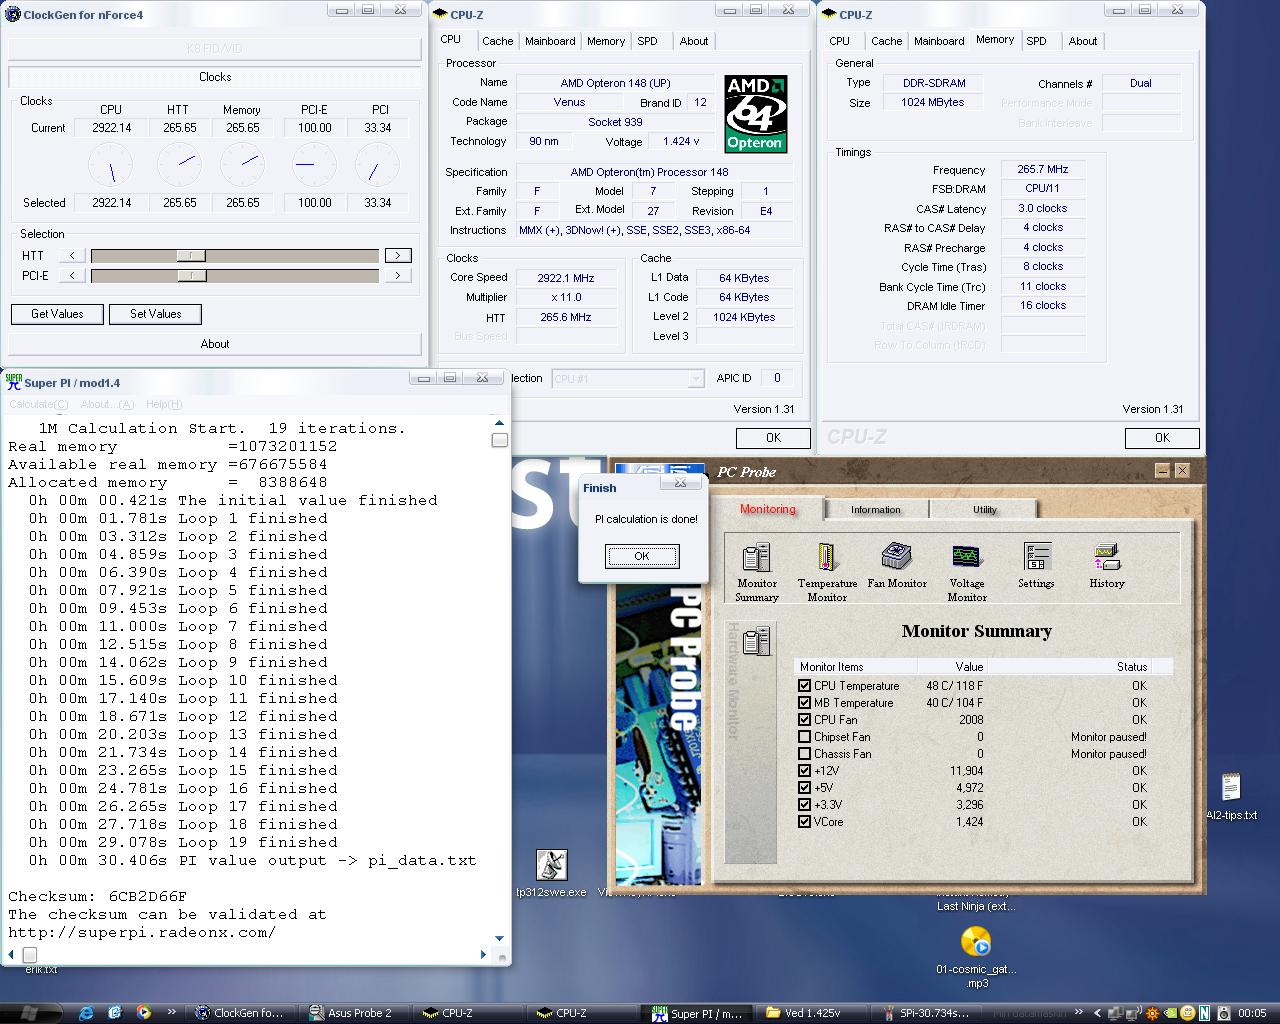The height and width of the screenshot is (1024, 1280).
Task: Switch to ClockGen taskbar item
Action: [243, 1013]
